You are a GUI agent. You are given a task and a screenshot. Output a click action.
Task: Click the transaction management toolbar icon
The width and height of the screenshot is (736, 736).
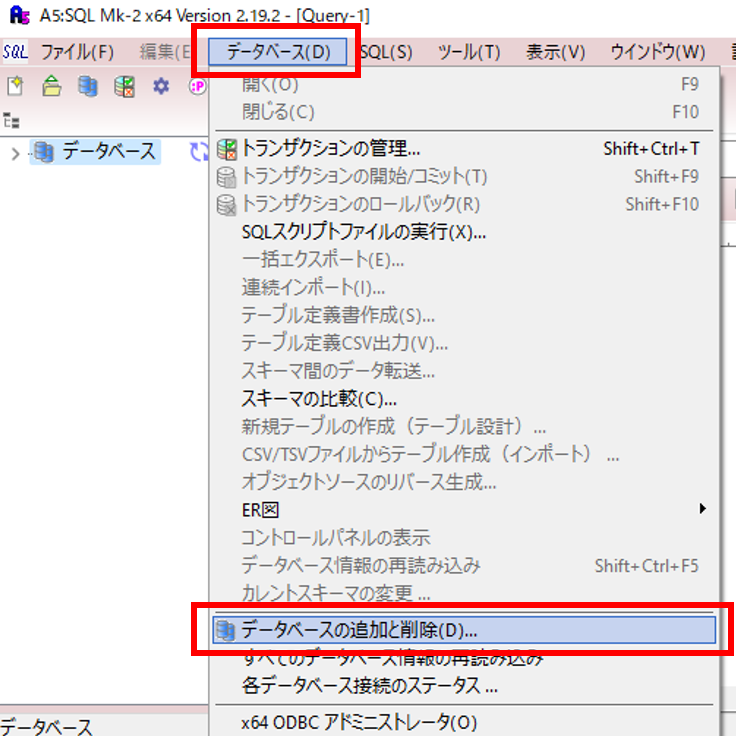click(x=124, y=86)
